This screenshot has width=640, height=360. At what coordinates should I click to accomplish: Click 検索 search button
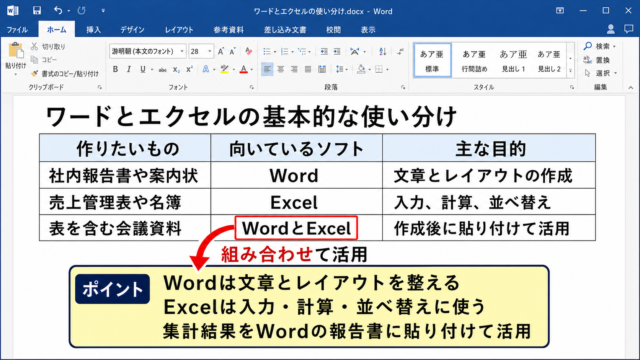coord(600,46)
